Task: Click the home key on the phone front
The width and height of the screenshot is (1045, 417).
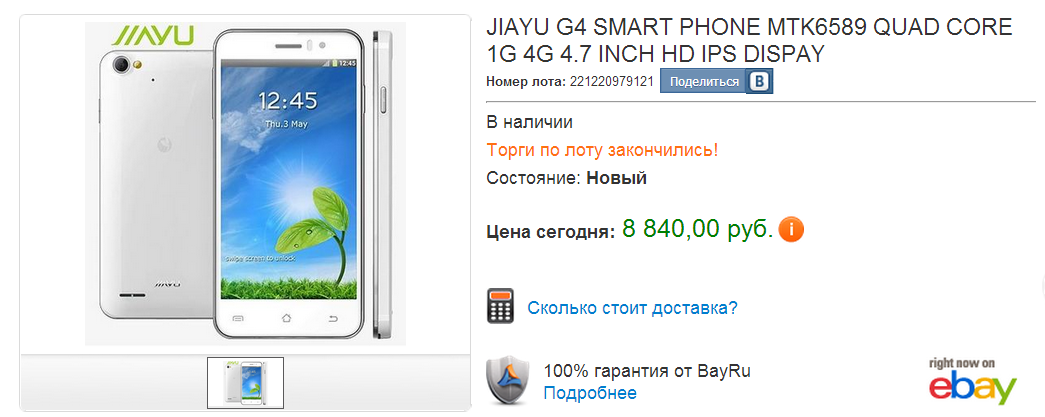Action: pos(287,317)
